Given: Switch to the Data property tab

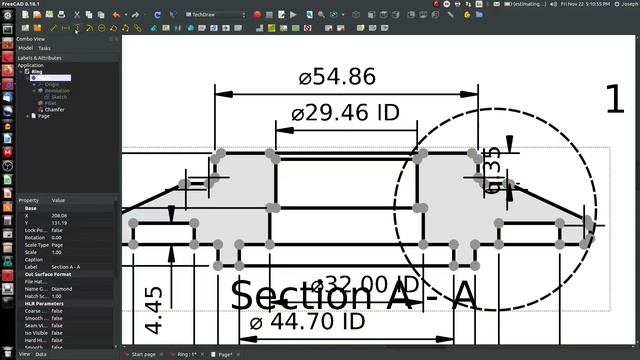Looking at the screenshot, I should click(41, 354).
